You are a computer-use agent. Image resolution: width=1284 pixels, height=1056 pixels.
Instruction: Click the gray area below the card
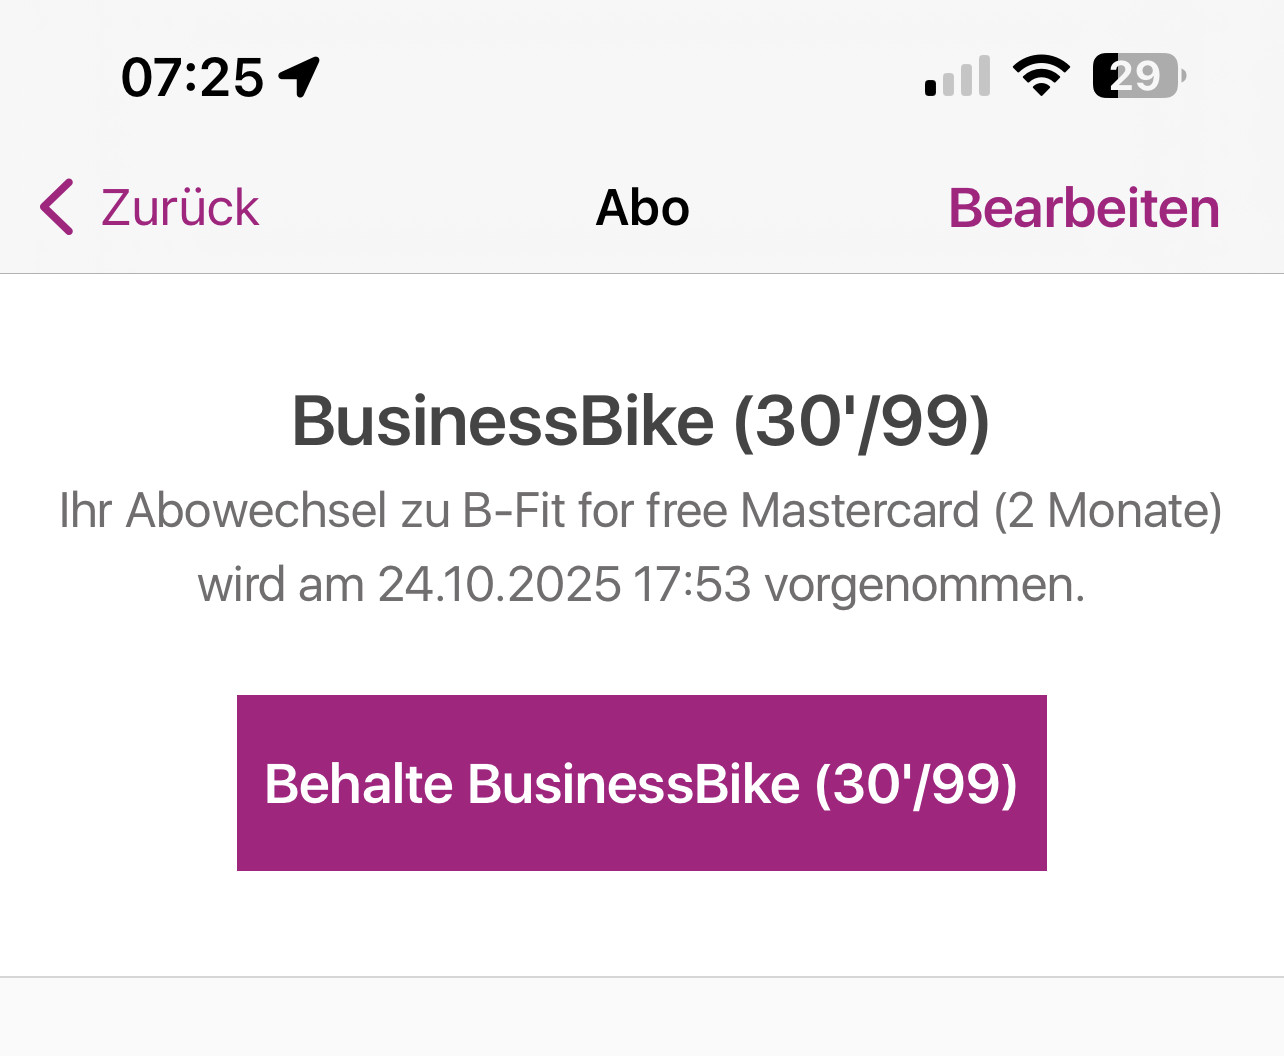pos(642,1018)
